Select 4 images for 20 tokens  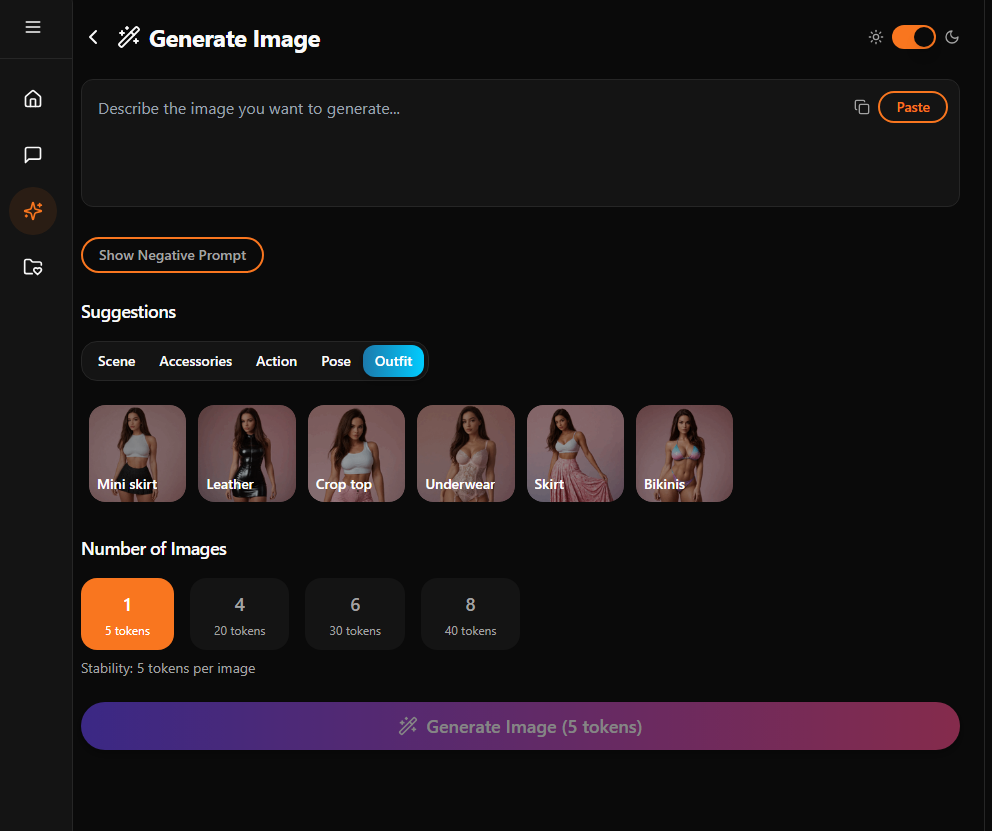tap(239, 614)
